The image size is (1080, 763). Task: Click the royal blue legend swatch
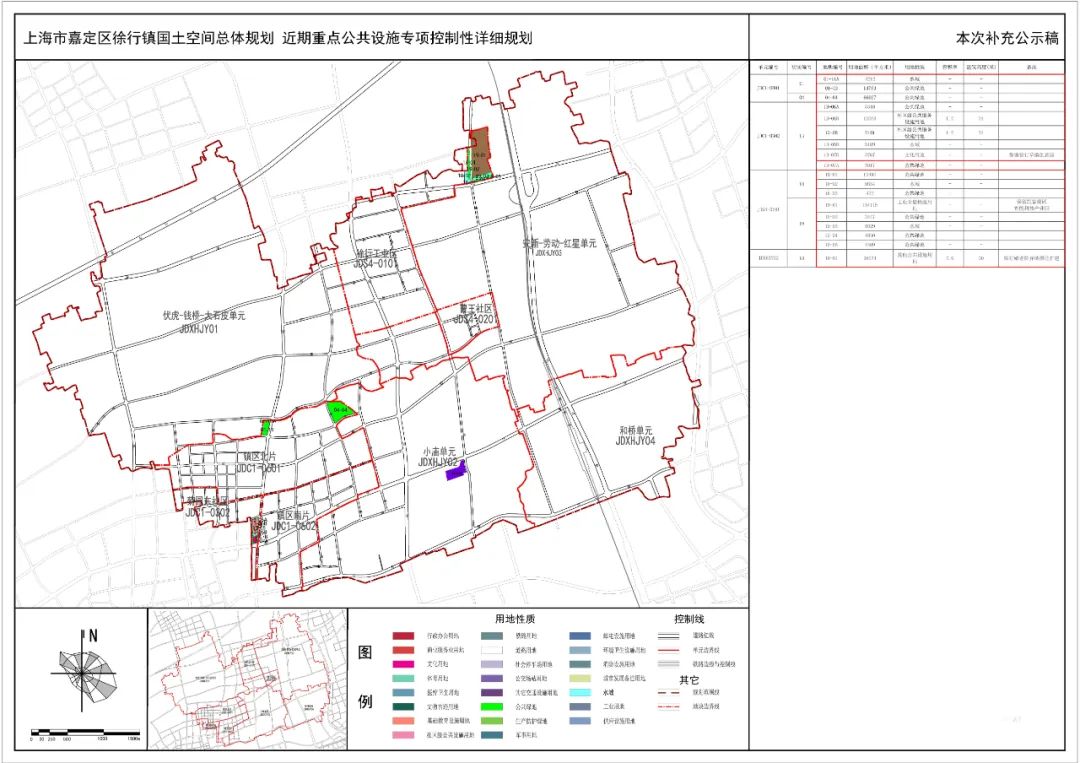pyautogui.click(x=580, y=636)
